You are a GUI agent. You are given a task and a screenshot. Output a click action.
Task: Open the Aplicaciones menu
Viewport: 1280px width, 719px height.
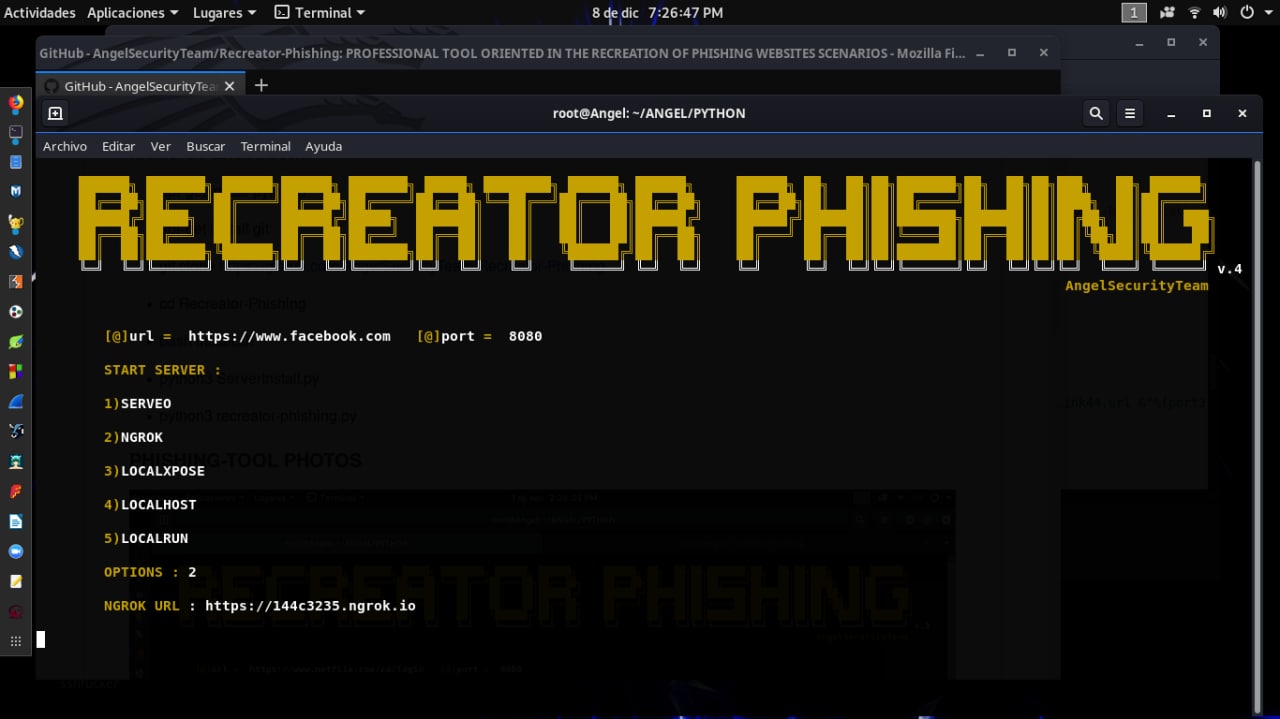pyautogui.click(x=133, y=13)
